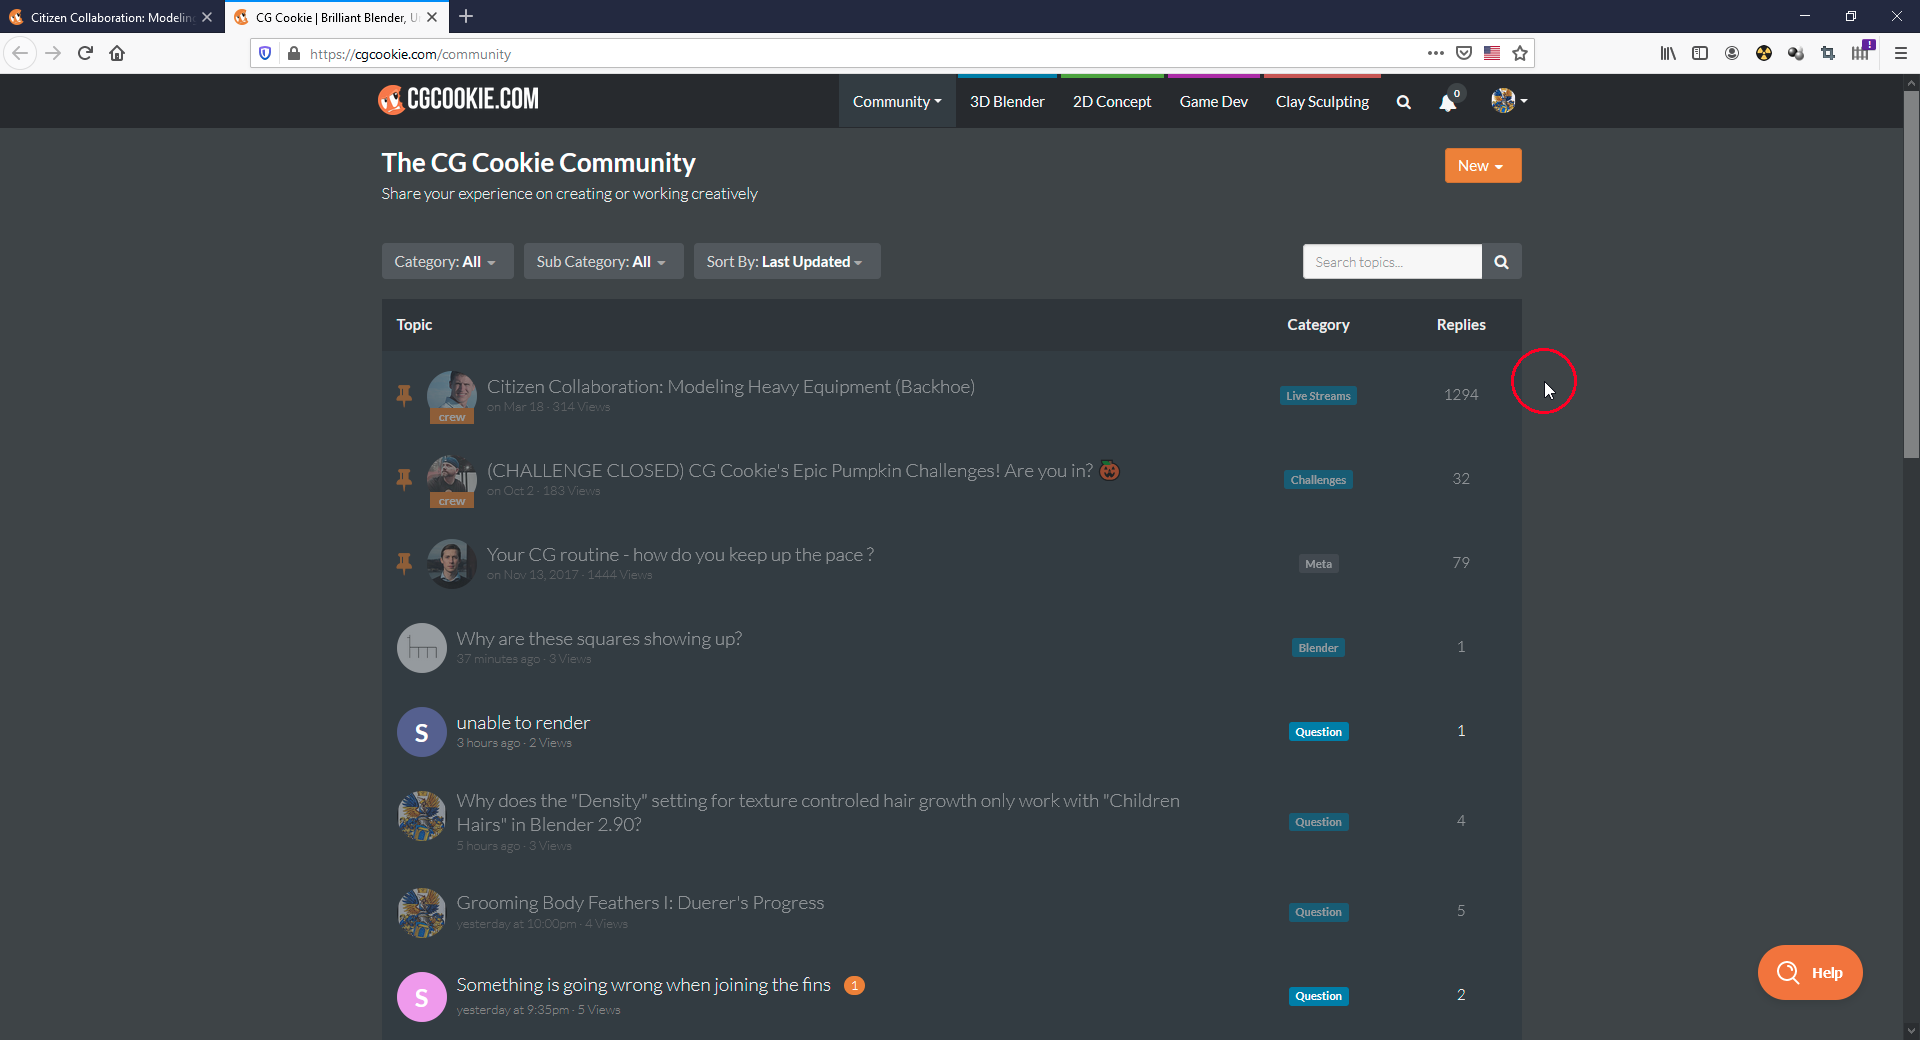Focus the Search topics input field

click(1392, 262)
